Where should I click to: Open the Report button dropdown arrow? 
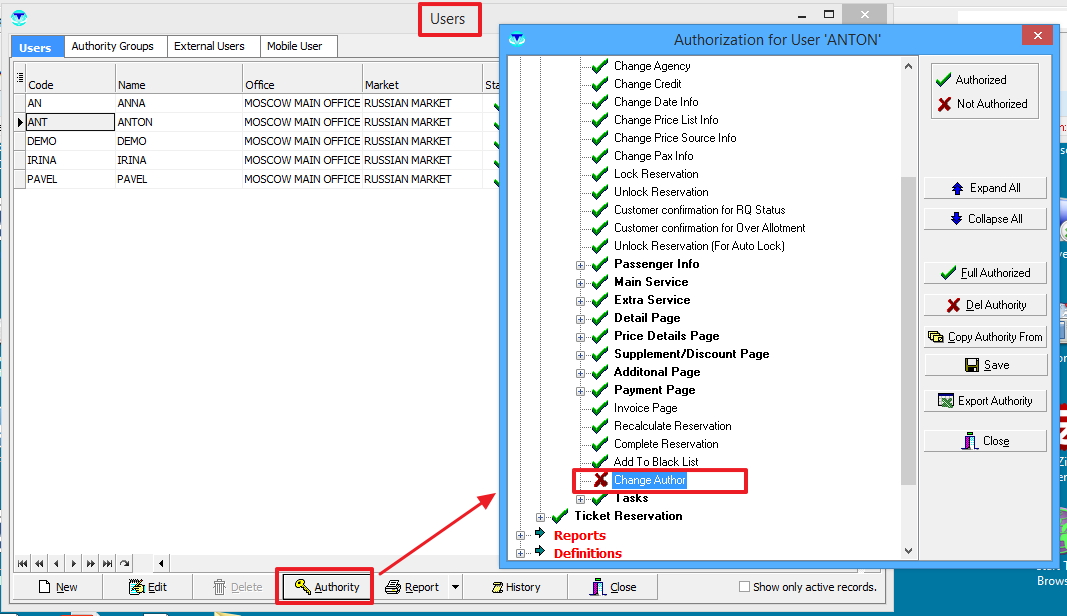(x=456, y=587)
